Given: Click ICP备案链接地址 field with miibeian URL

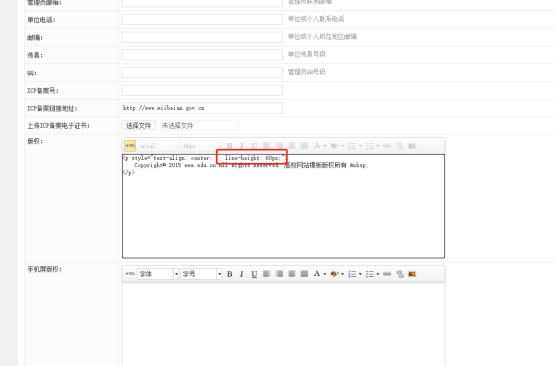Looking at the screenshot, I should (202, 108).
